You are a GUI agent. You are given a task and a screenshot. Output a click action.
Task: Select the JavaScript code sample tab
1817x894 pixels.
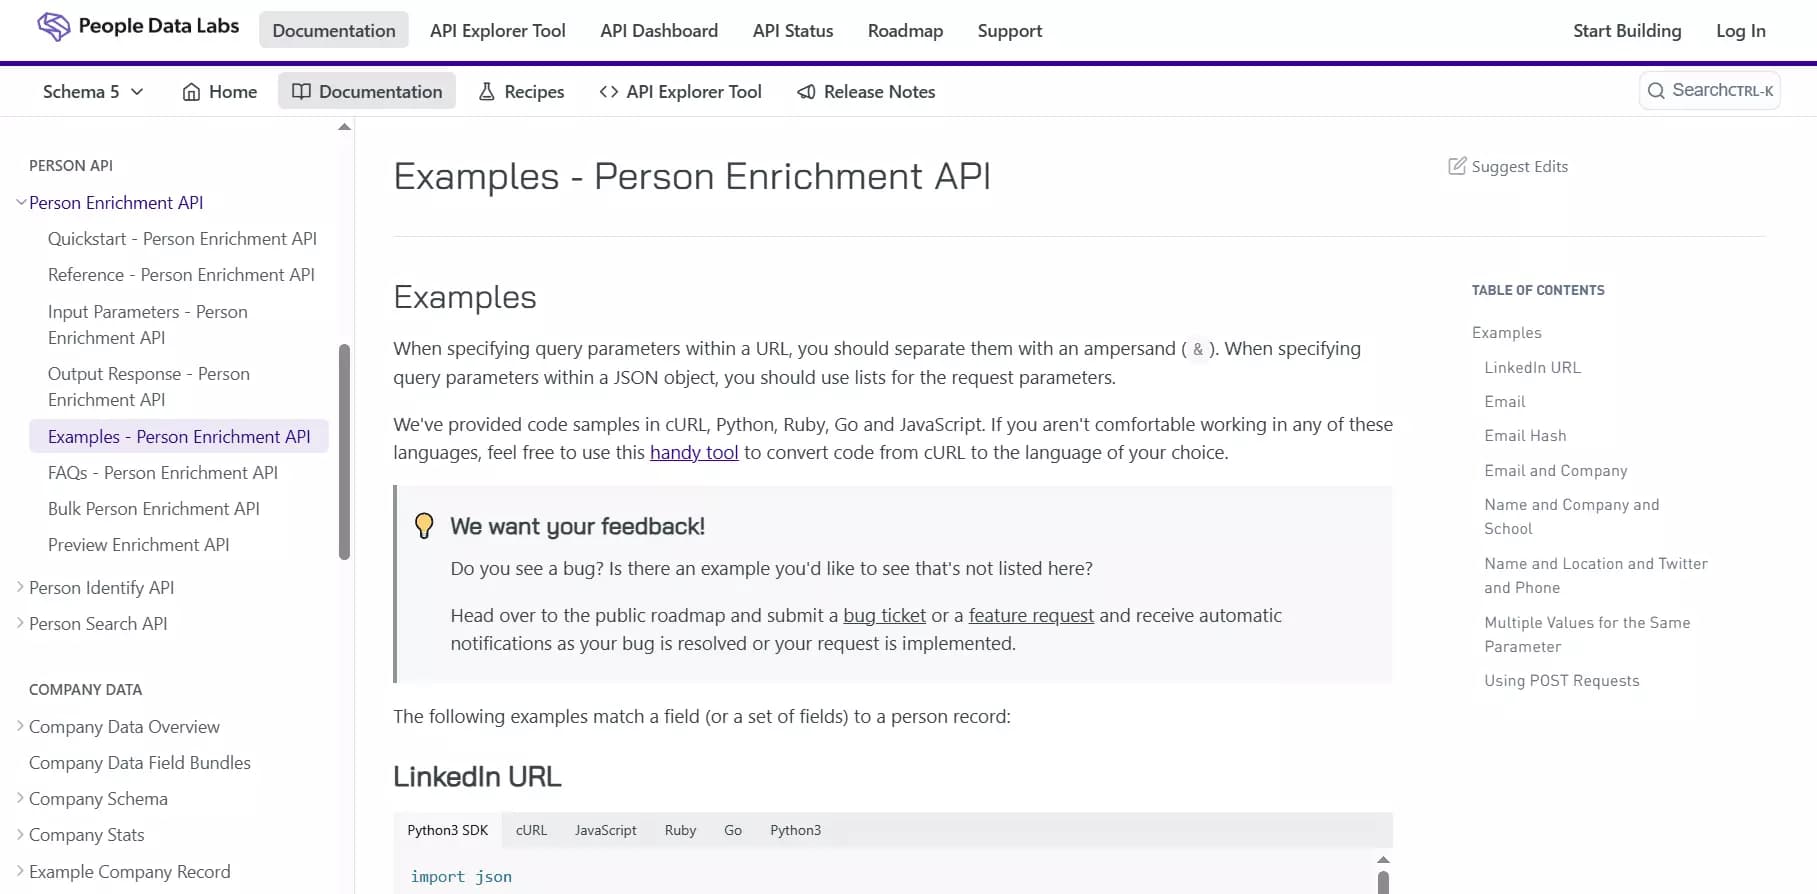tap(605, 830)
